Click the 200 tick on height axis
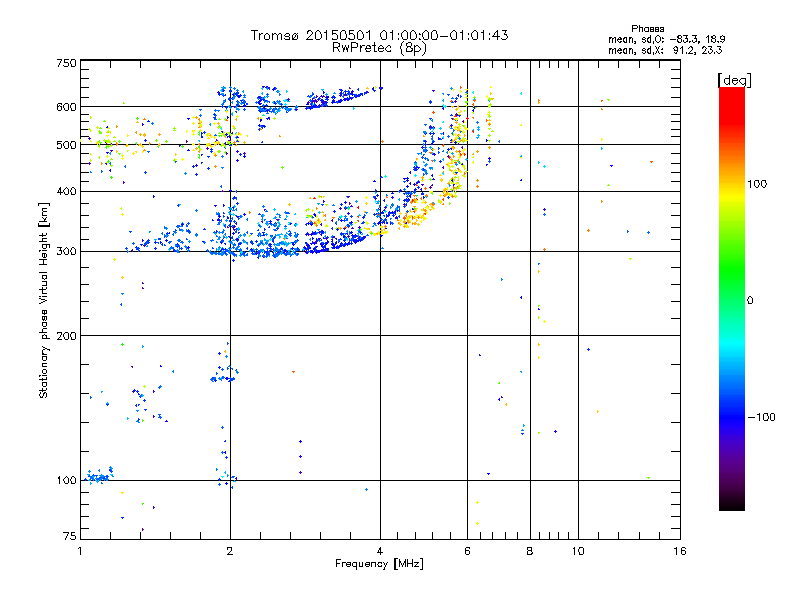 [x=66, y=335]
